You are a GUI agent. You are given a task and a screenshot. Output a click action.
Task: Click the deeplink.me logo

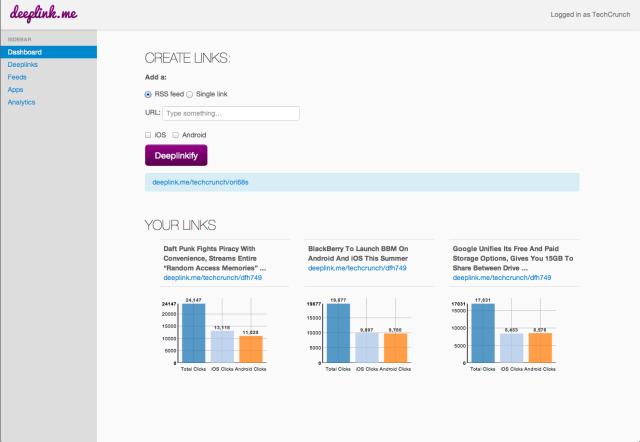(x=44, y=14)
